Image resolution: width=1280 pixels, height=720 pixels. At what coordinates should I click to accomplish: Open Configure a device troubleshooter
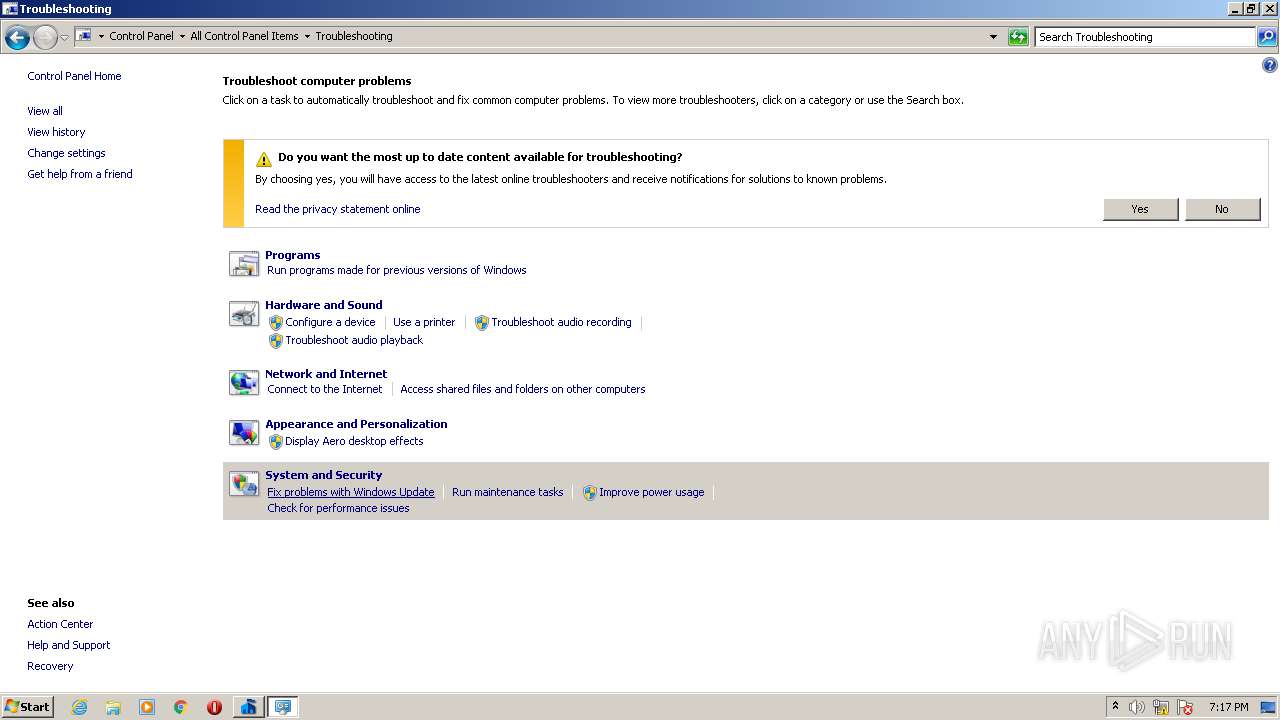(x=330, y=322)
